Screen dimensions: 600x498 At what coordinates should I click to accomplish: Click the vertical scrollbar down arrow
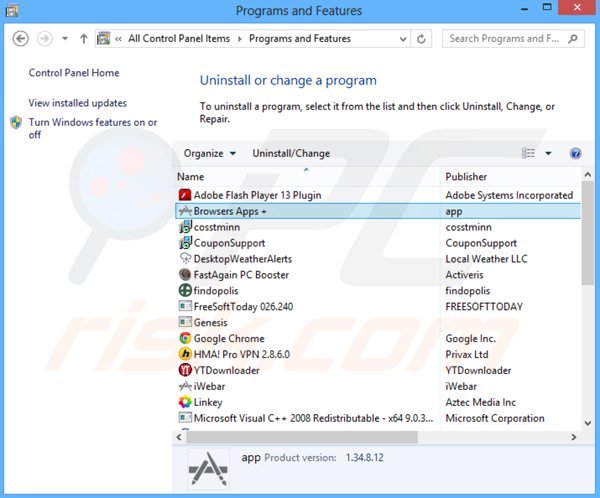point(588,423)
